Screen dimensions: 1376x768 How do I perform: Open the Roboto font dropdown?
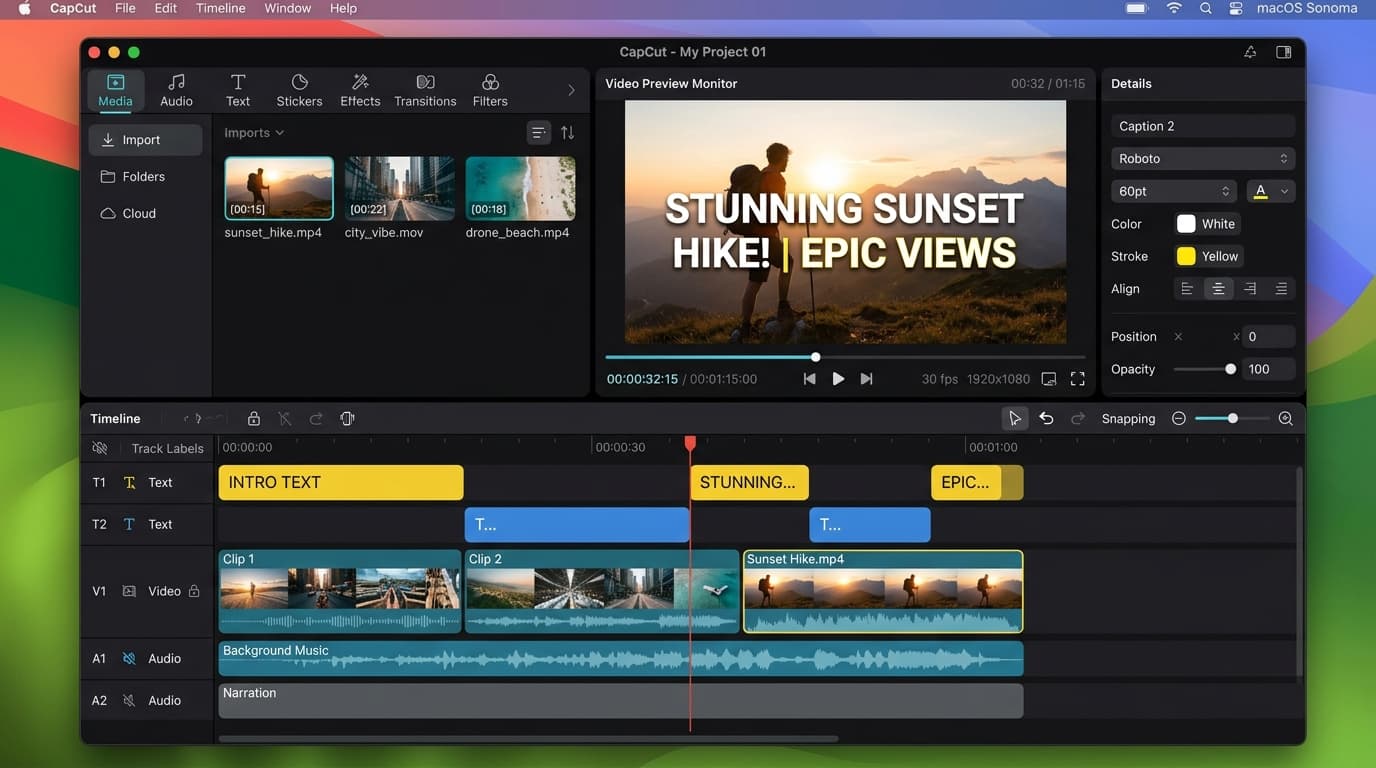point(1203,158)
